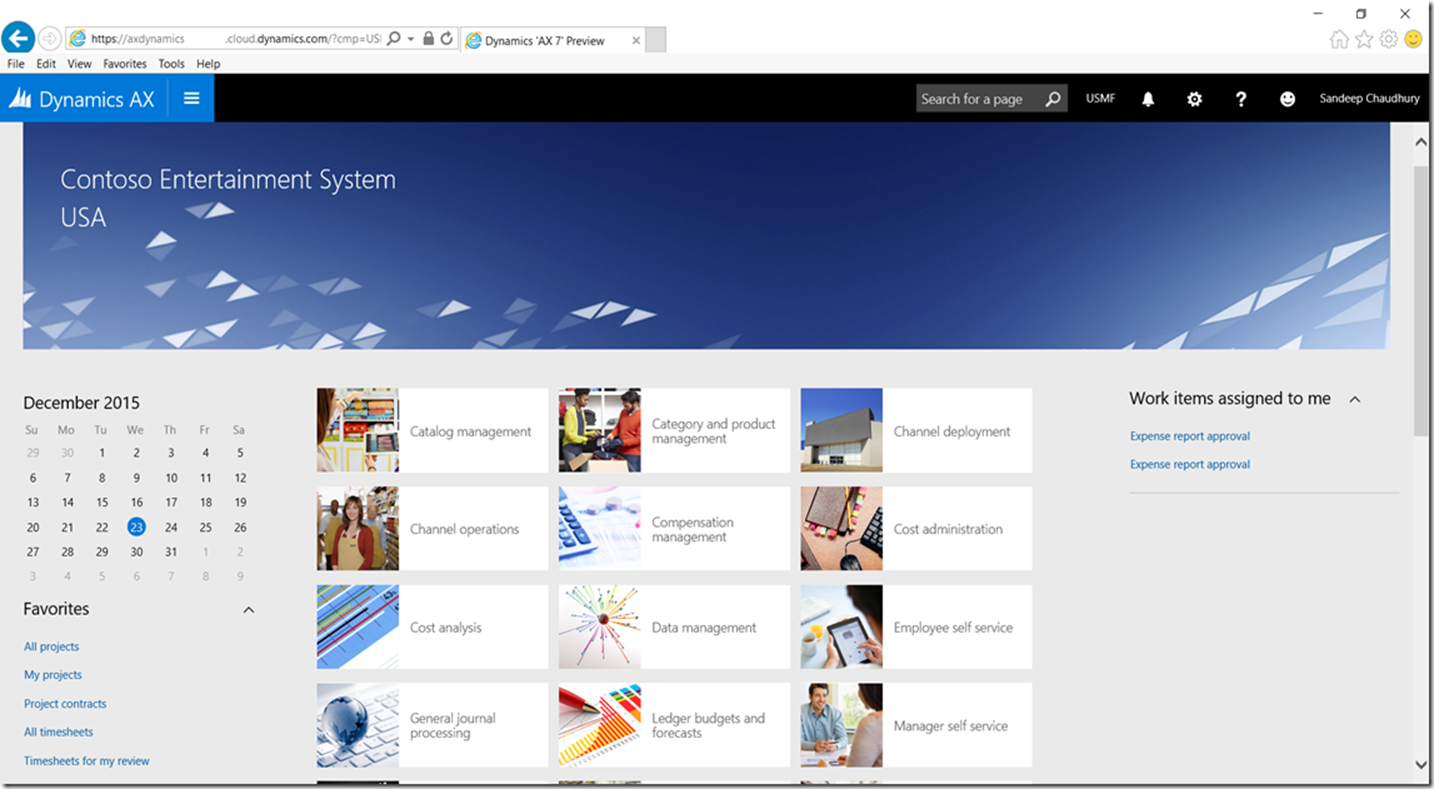Open the Sandeep Chaudhury user menu
Screen dimensions: 1434x789
click(1369, 99)
